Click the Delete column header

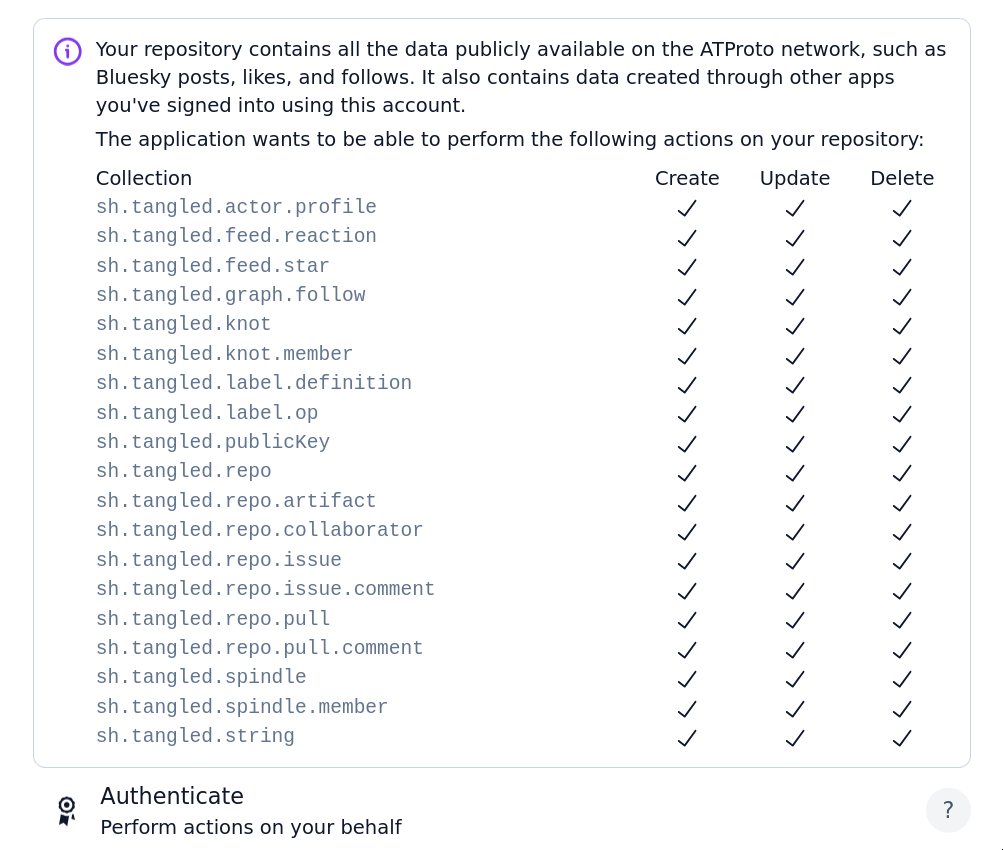pyautogui.click(x=902, y=178)
